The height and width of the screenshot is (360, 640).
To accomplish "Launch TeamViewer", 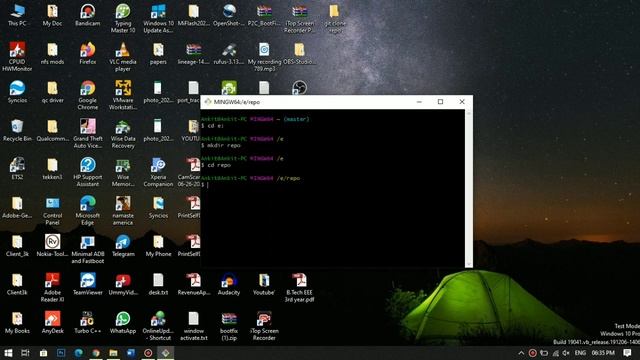I will tap(87, 284).
